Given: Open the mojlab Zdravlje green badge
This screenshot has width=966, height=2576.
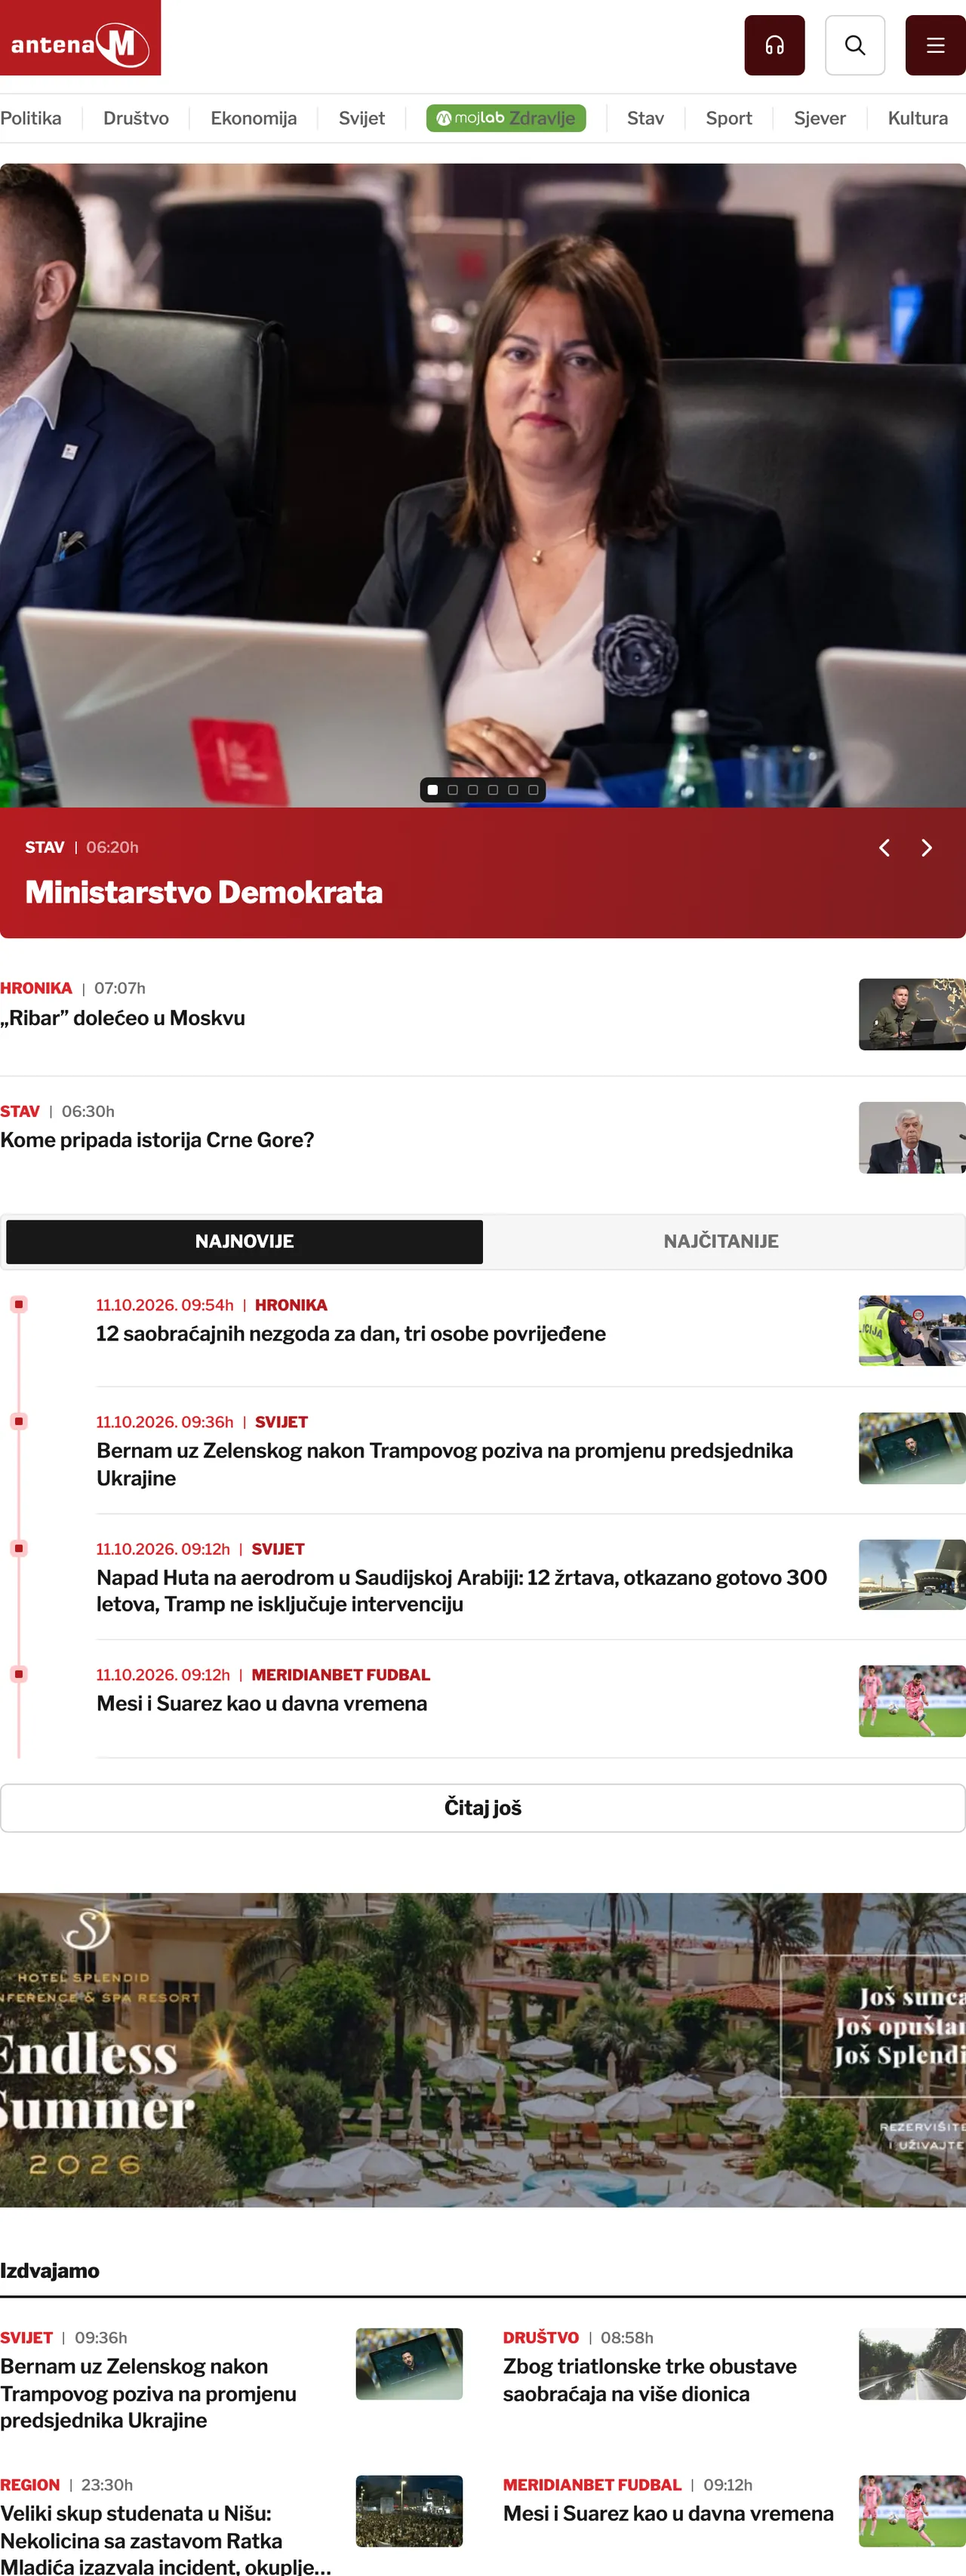Looking at the screenshot, I should (x=506, y=118).
